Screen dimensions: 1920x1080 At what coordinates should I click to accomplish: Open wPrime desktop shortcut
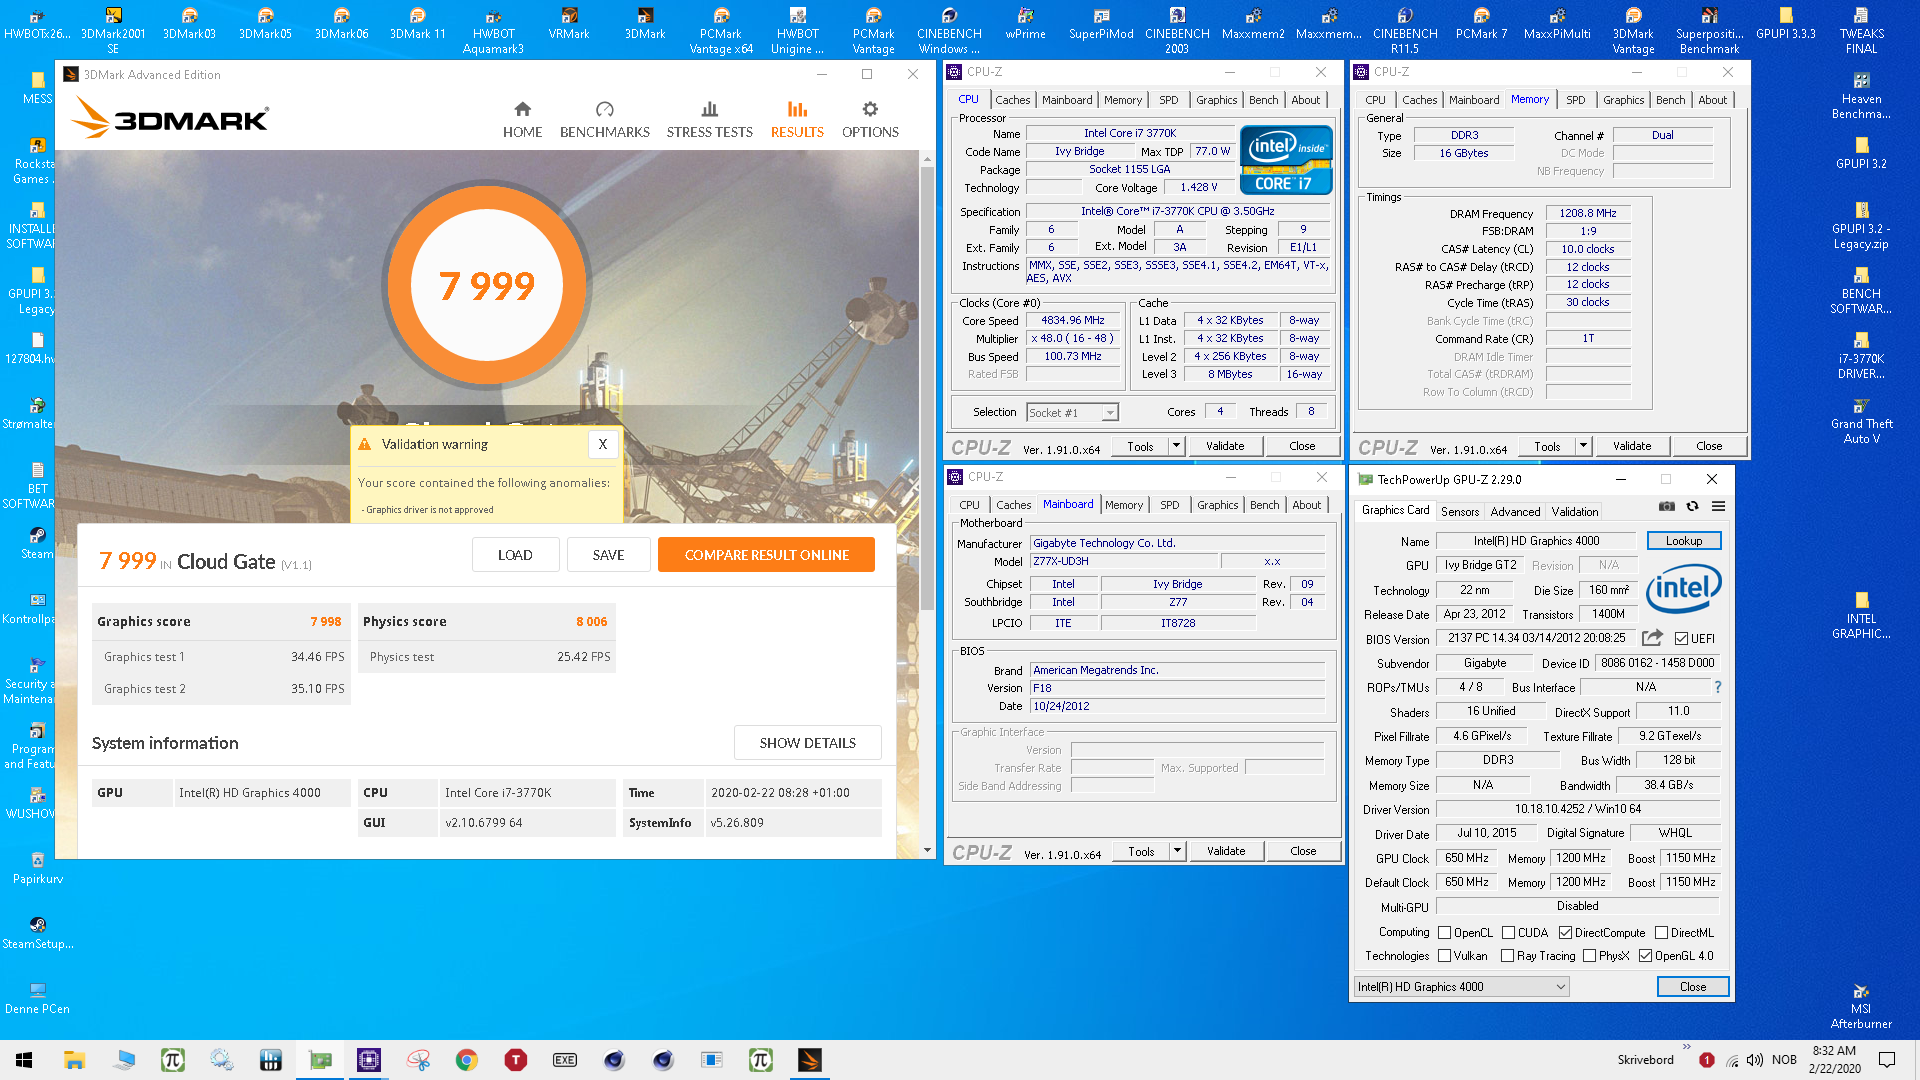[x=1025, y=24]
